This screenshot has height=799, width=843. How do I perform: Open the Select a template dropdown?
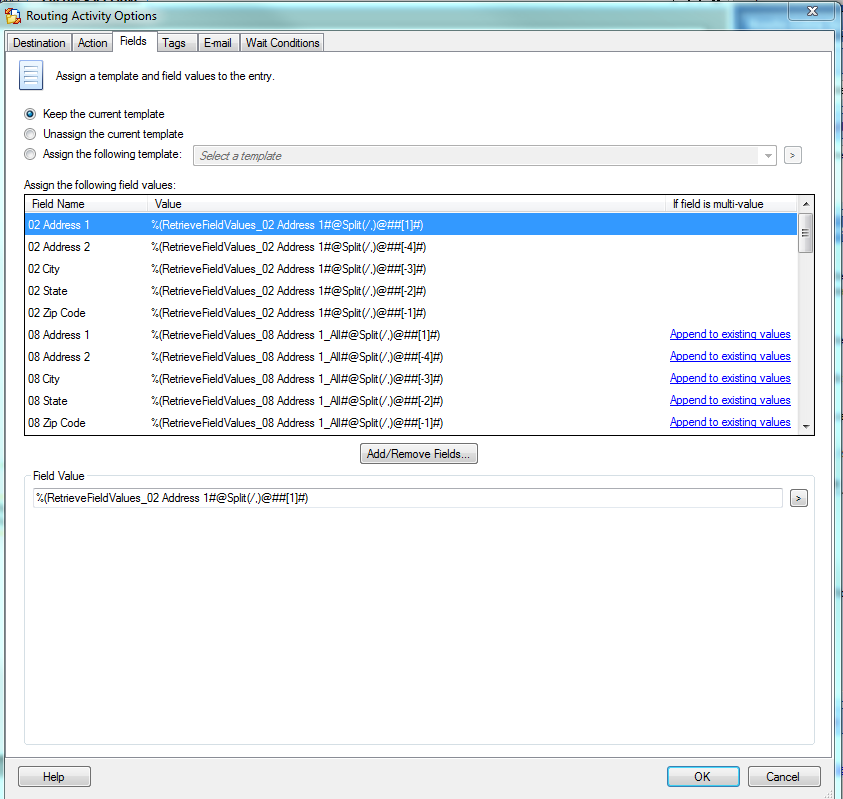tap(484, 155)
